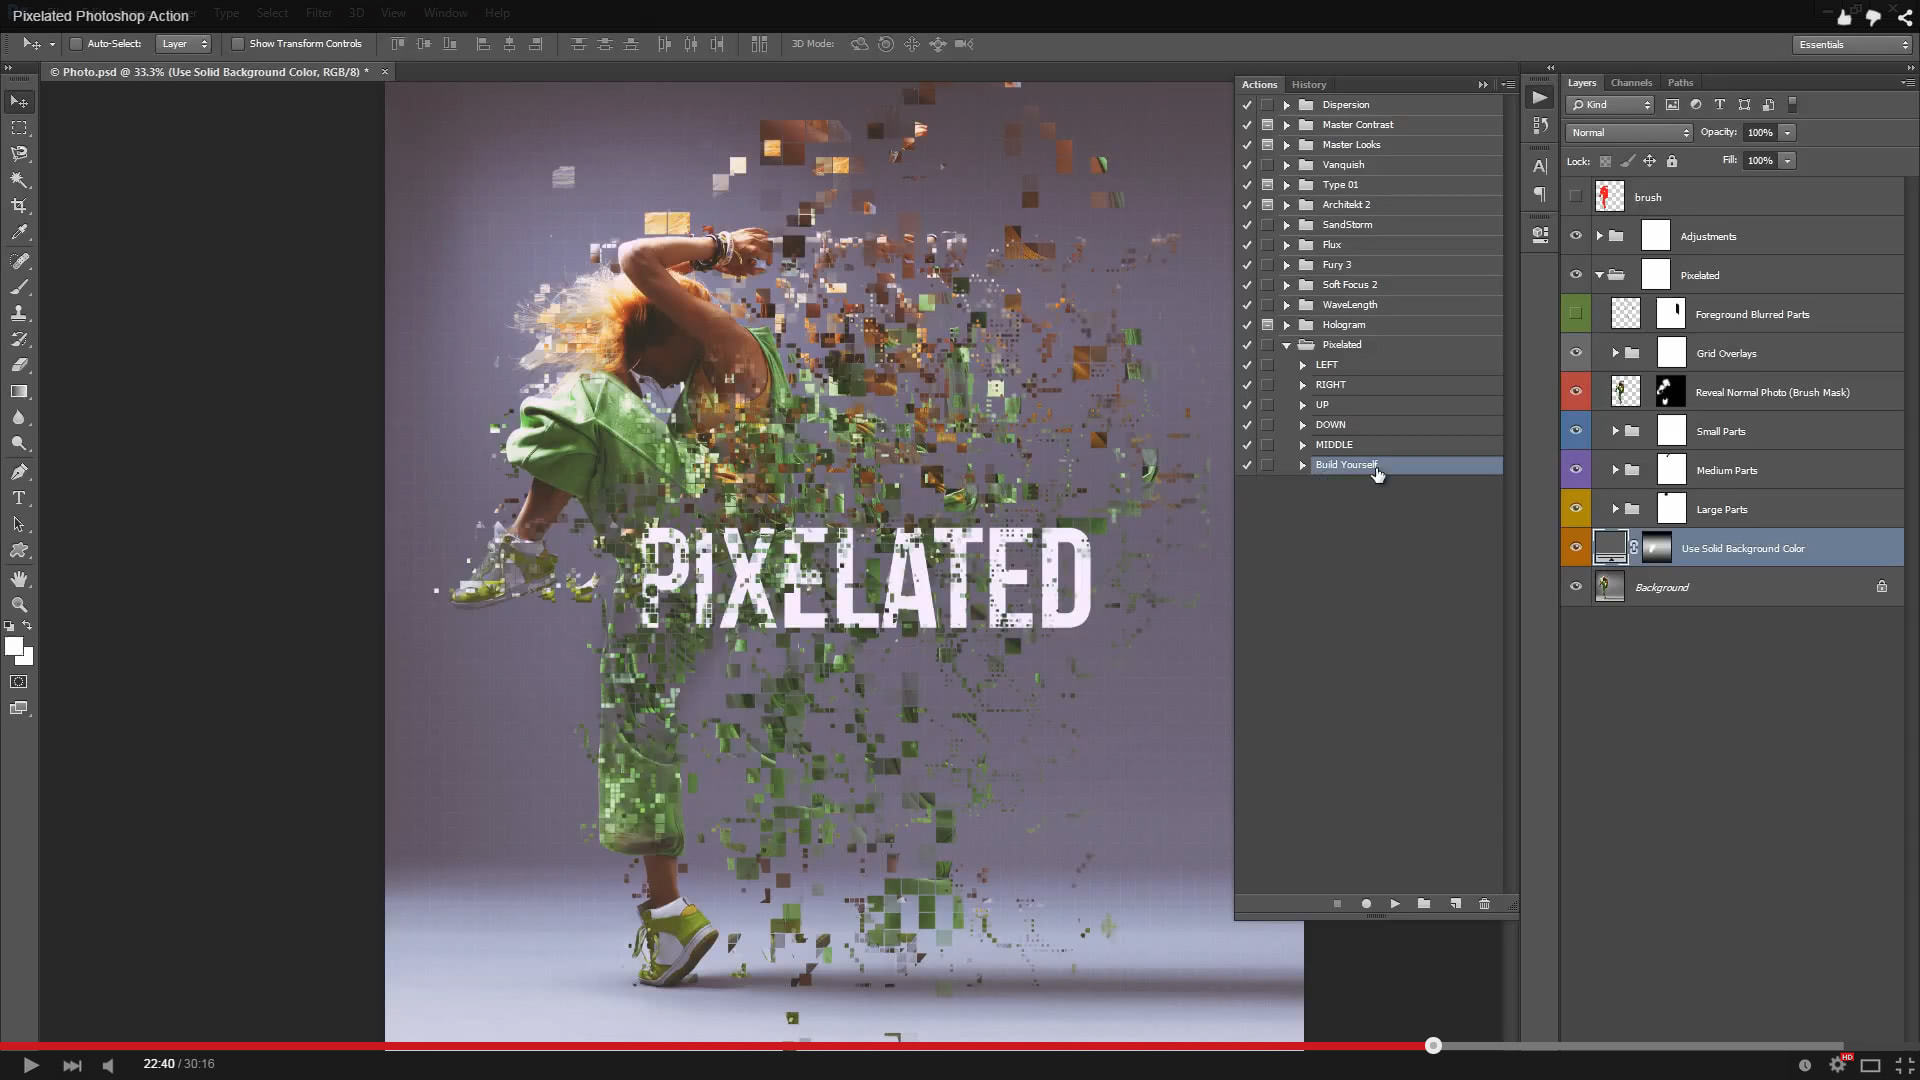1920x1080 pixels.
Task: Select the Clone Stamp tool
Action: [18, 312]
